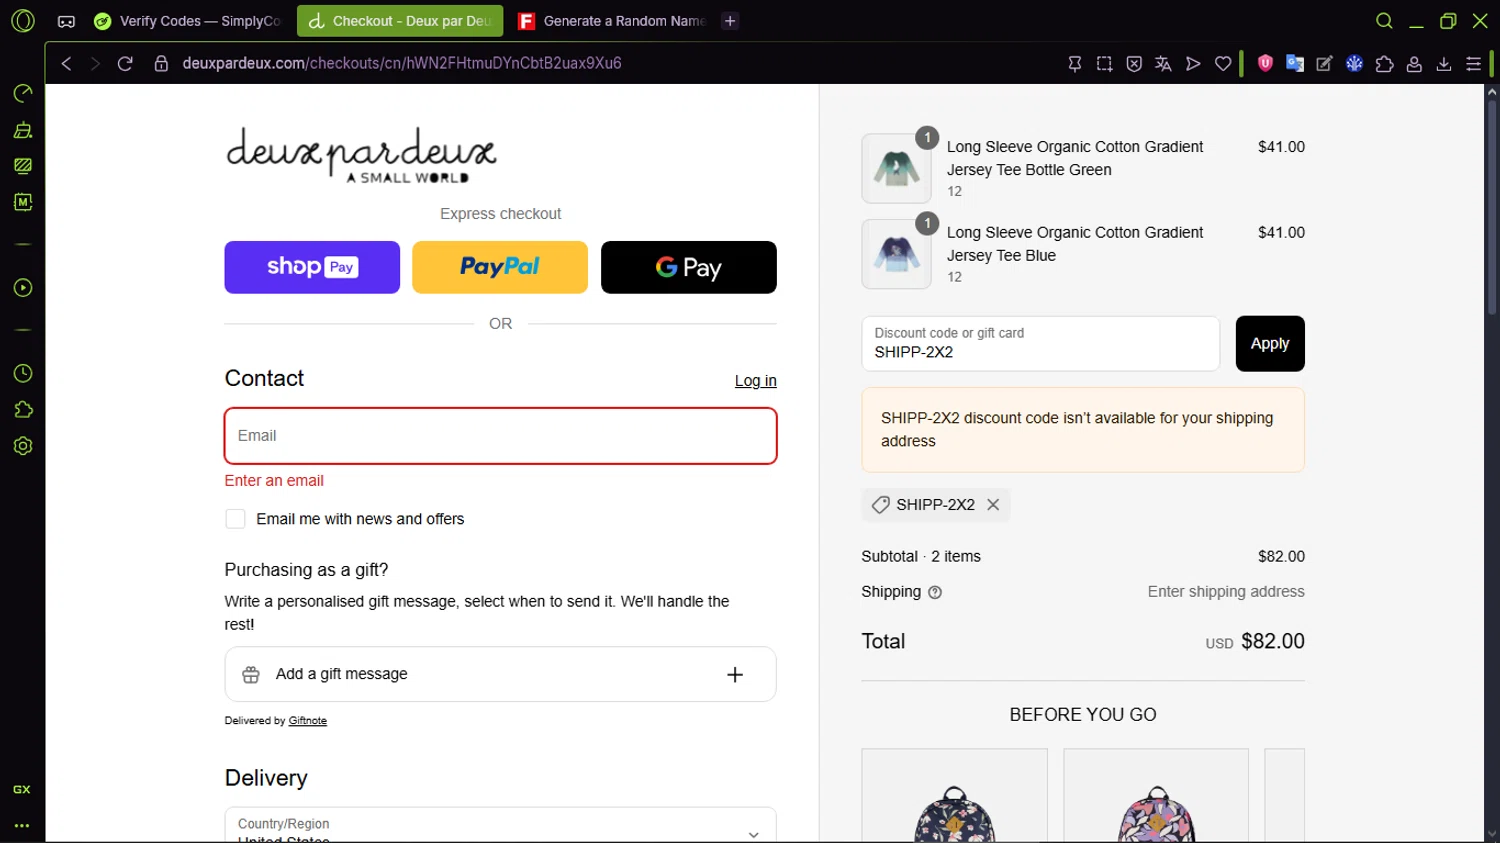Image resolution: width=1500 pixels, height=843 pixels.
Task: Click the 'Enter an email' error text
Action: (274, 481)
